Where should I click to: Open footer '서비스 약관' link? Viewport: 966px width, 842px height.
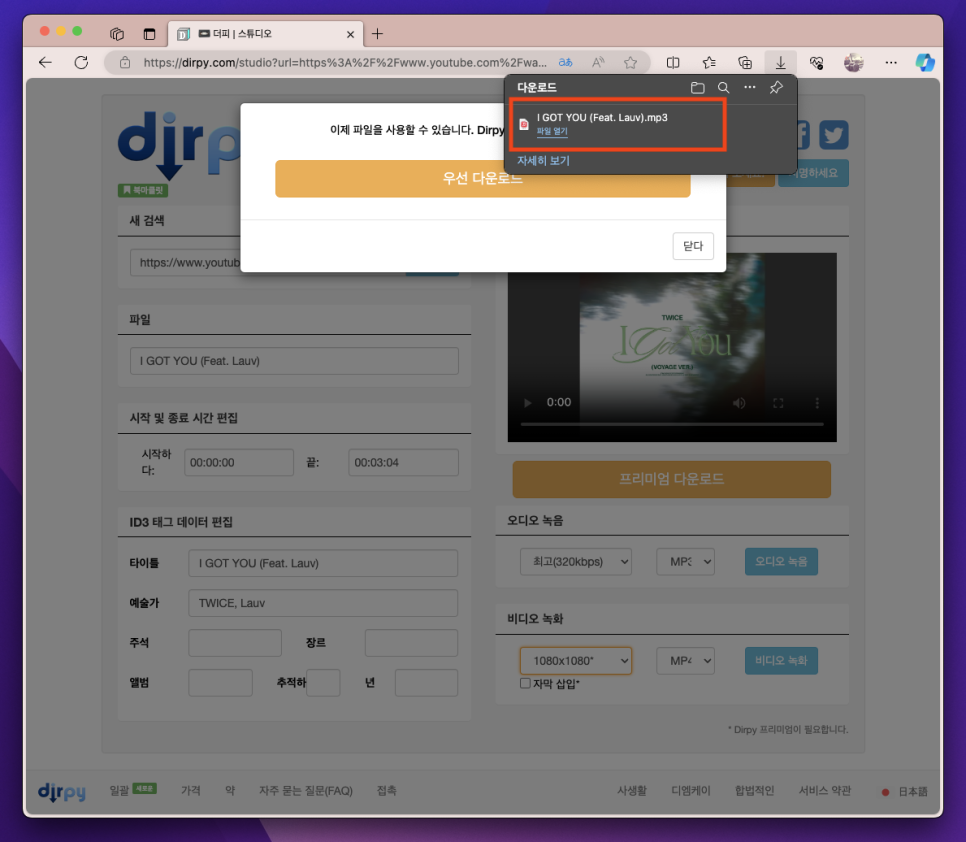[x=824, y=790]
